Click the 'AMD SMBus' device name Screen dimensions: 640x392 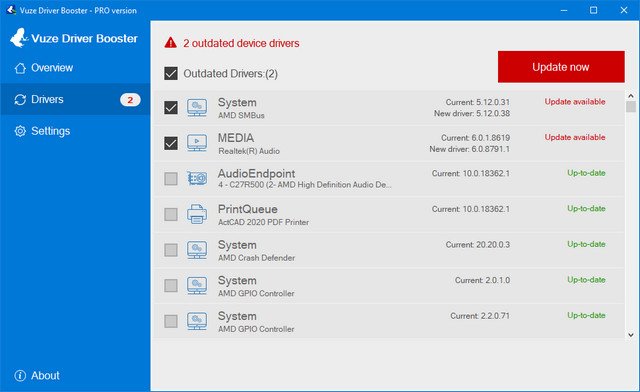tap(241, 116)
